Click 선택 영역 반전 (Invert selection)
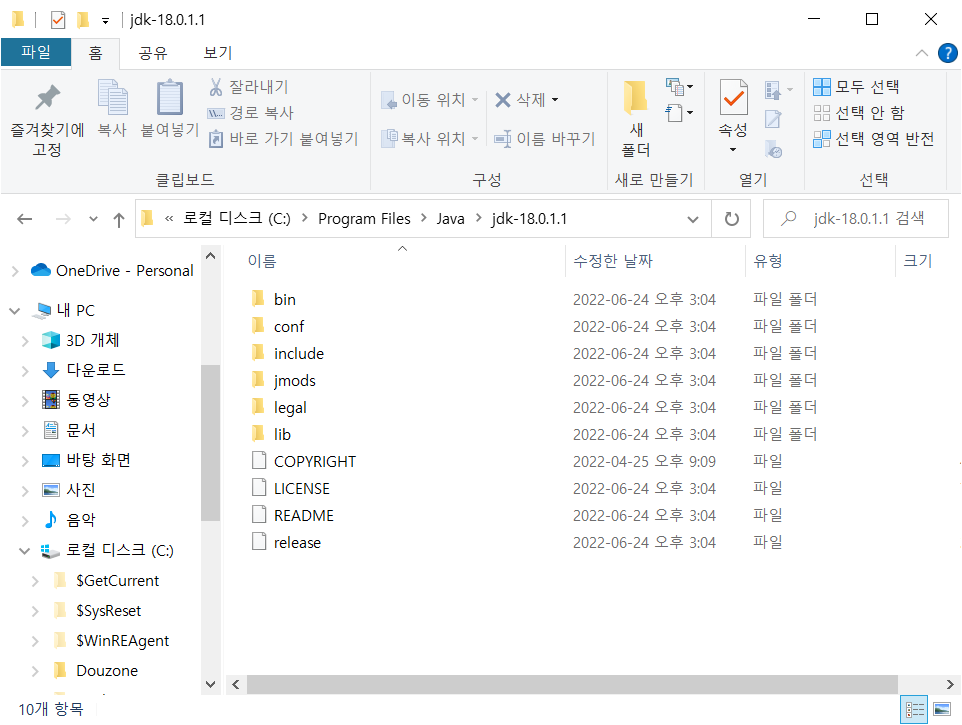 tap(874, 139)
